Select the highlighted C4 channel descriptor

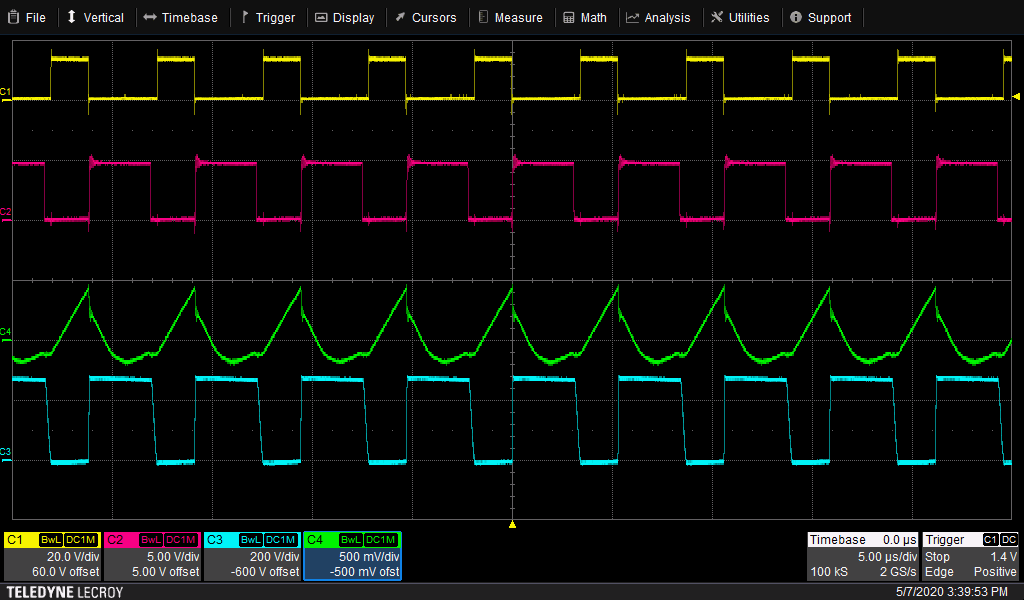[352, 556]
